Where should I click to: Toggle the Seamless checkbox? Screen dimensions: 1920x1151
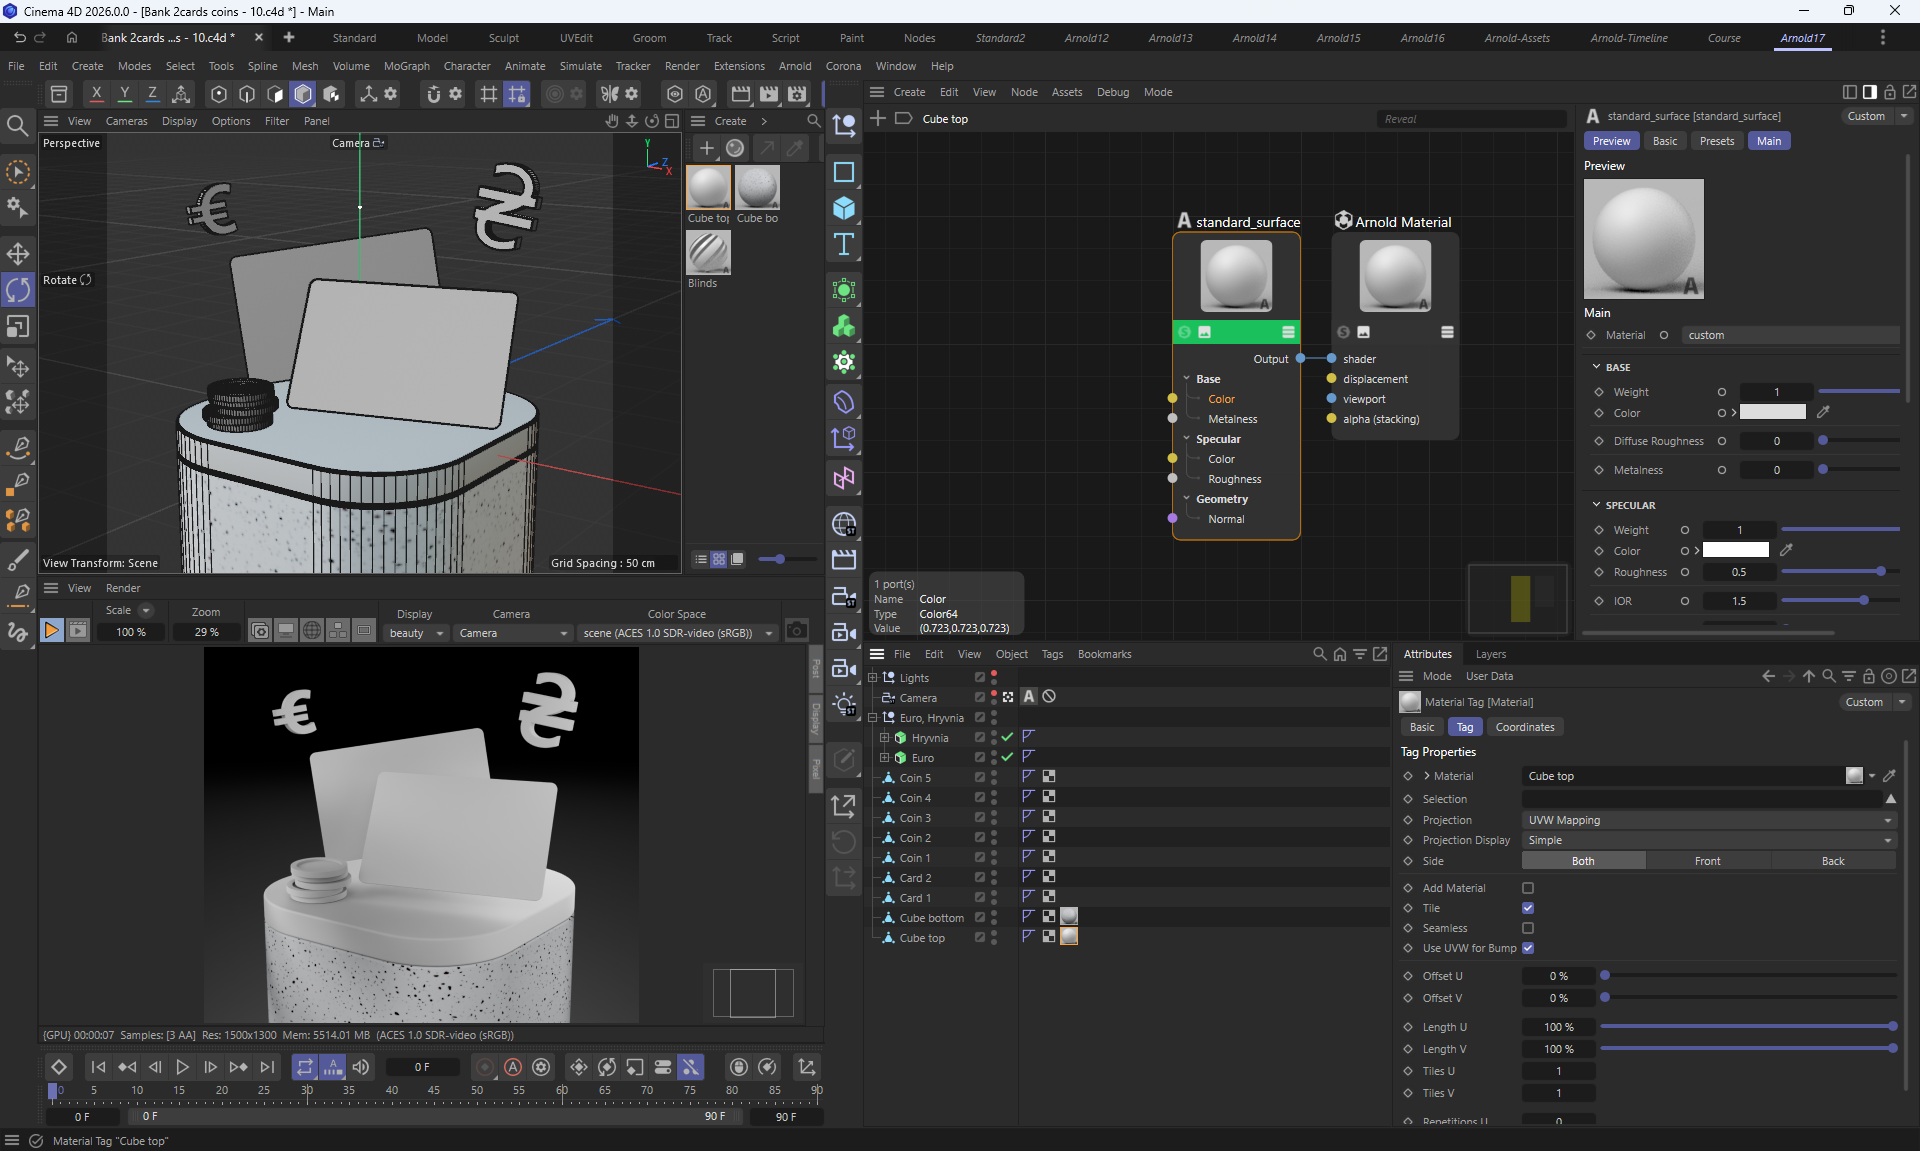coord(1527,928)
